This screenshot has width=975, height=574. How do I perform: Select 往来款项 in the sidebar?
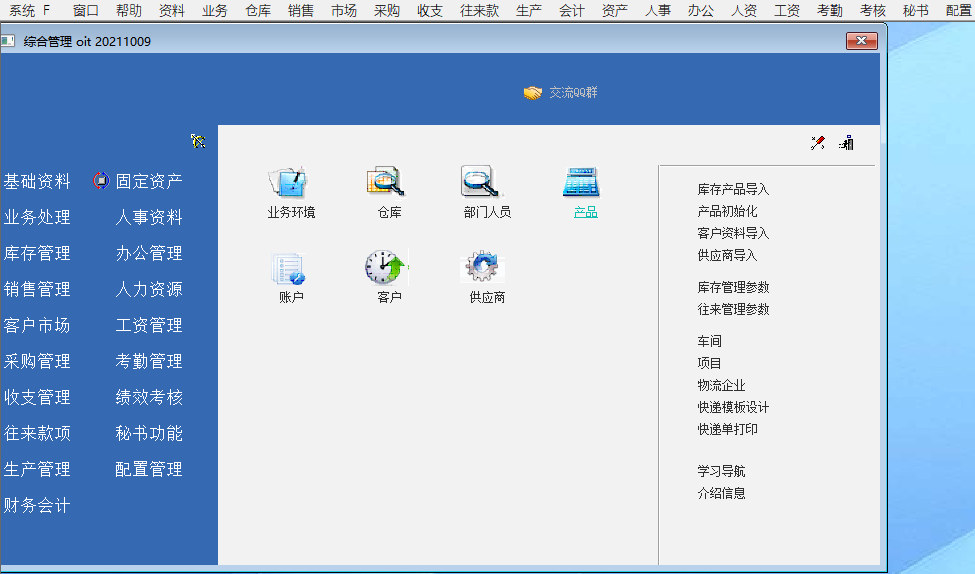(37, 433)
